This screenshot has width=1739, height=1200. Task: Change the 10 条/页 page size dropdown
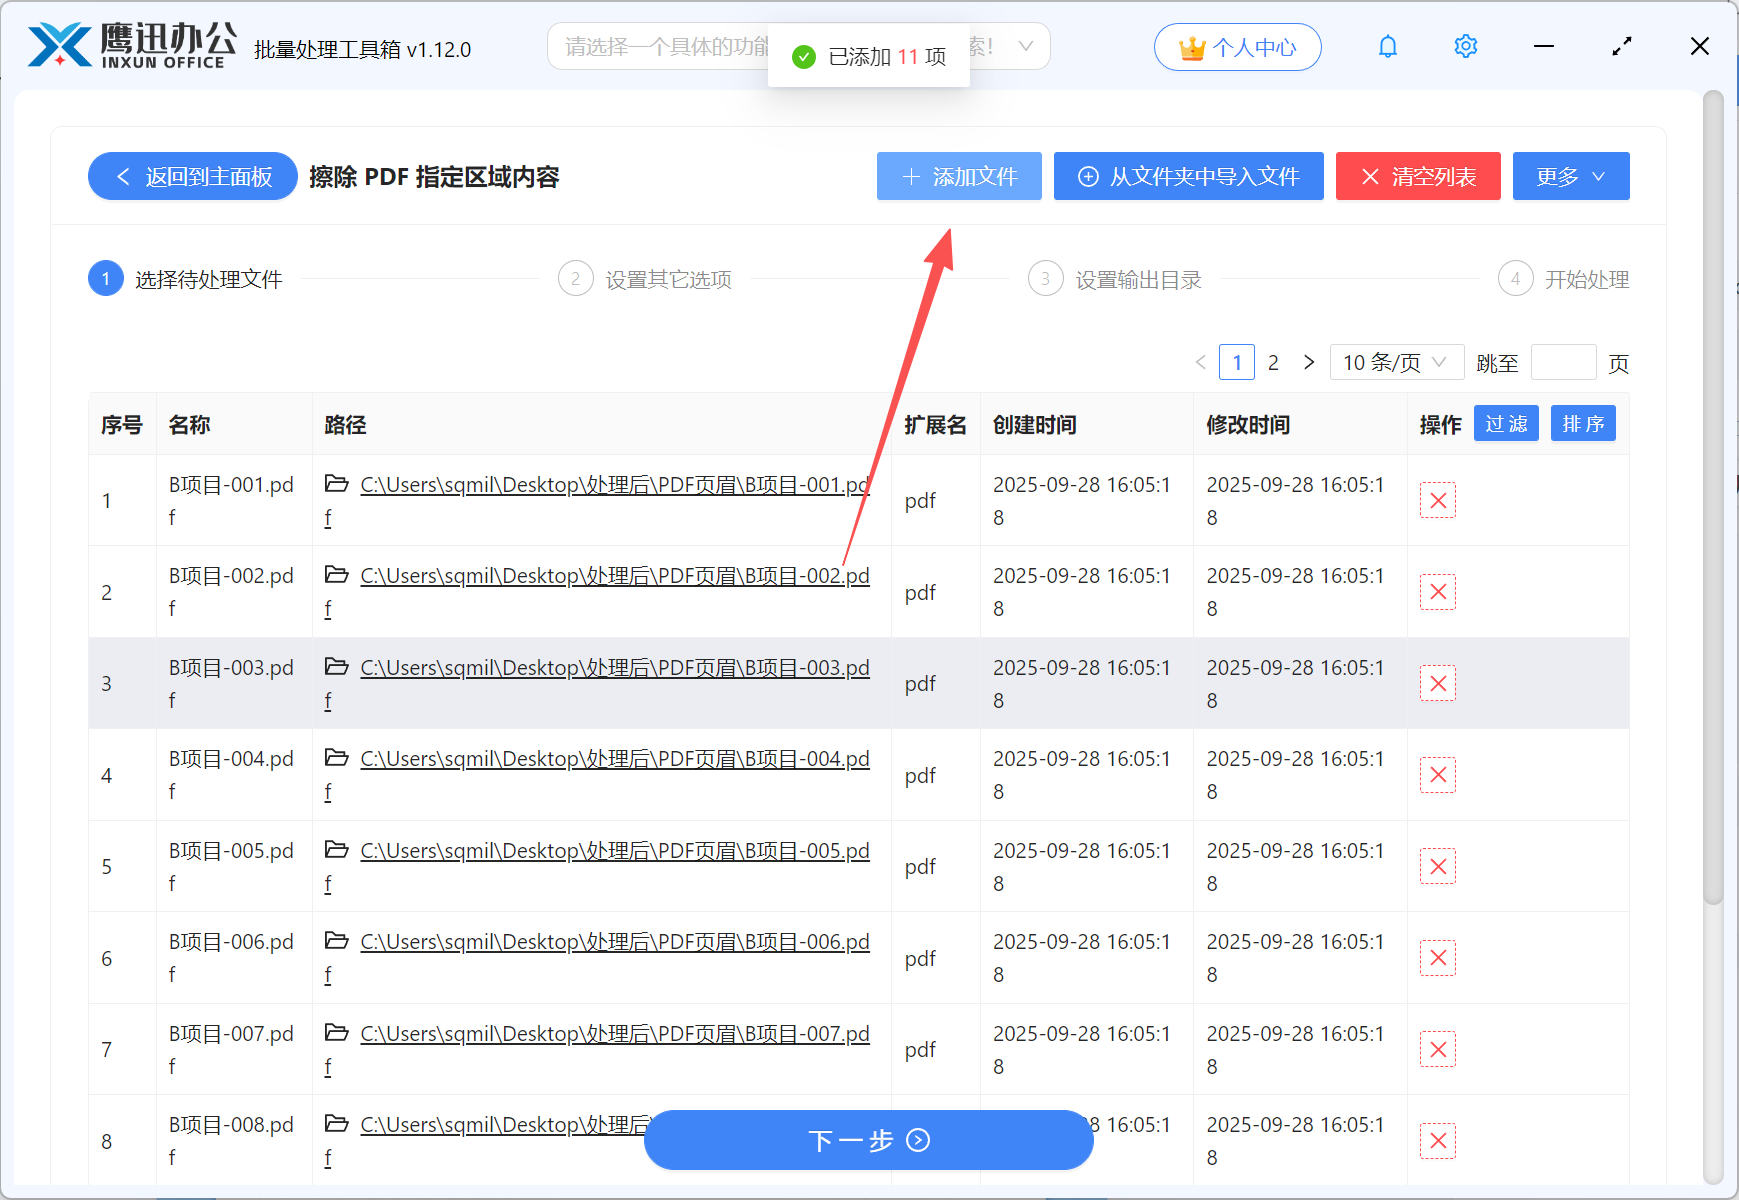tap(1396, 362)
